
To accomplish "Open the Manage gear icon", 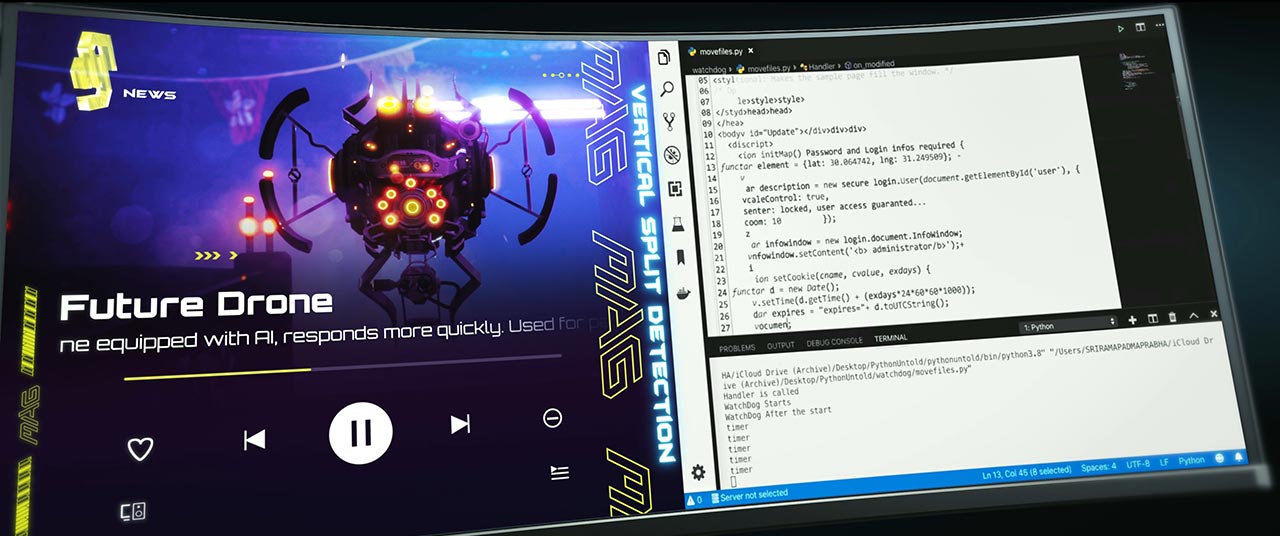I will pyautogui.click(x=698, y=472).
